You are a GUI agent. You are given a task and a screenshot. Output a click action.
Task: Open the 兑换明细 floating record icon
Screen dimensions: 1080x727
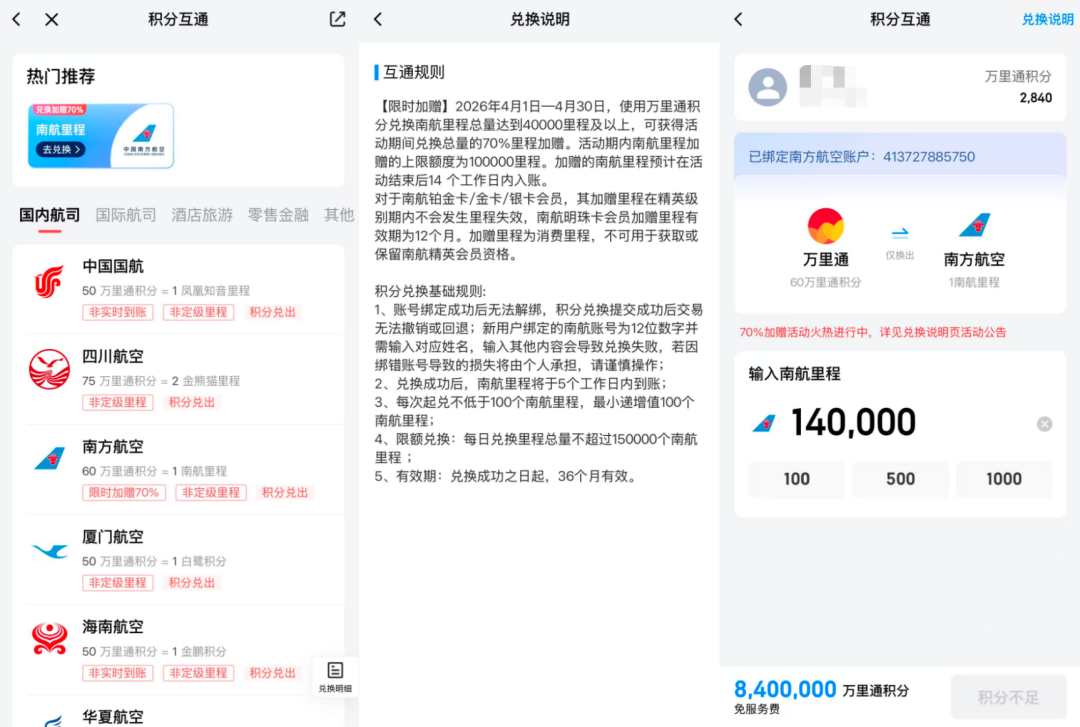click(x=335, y=674)
